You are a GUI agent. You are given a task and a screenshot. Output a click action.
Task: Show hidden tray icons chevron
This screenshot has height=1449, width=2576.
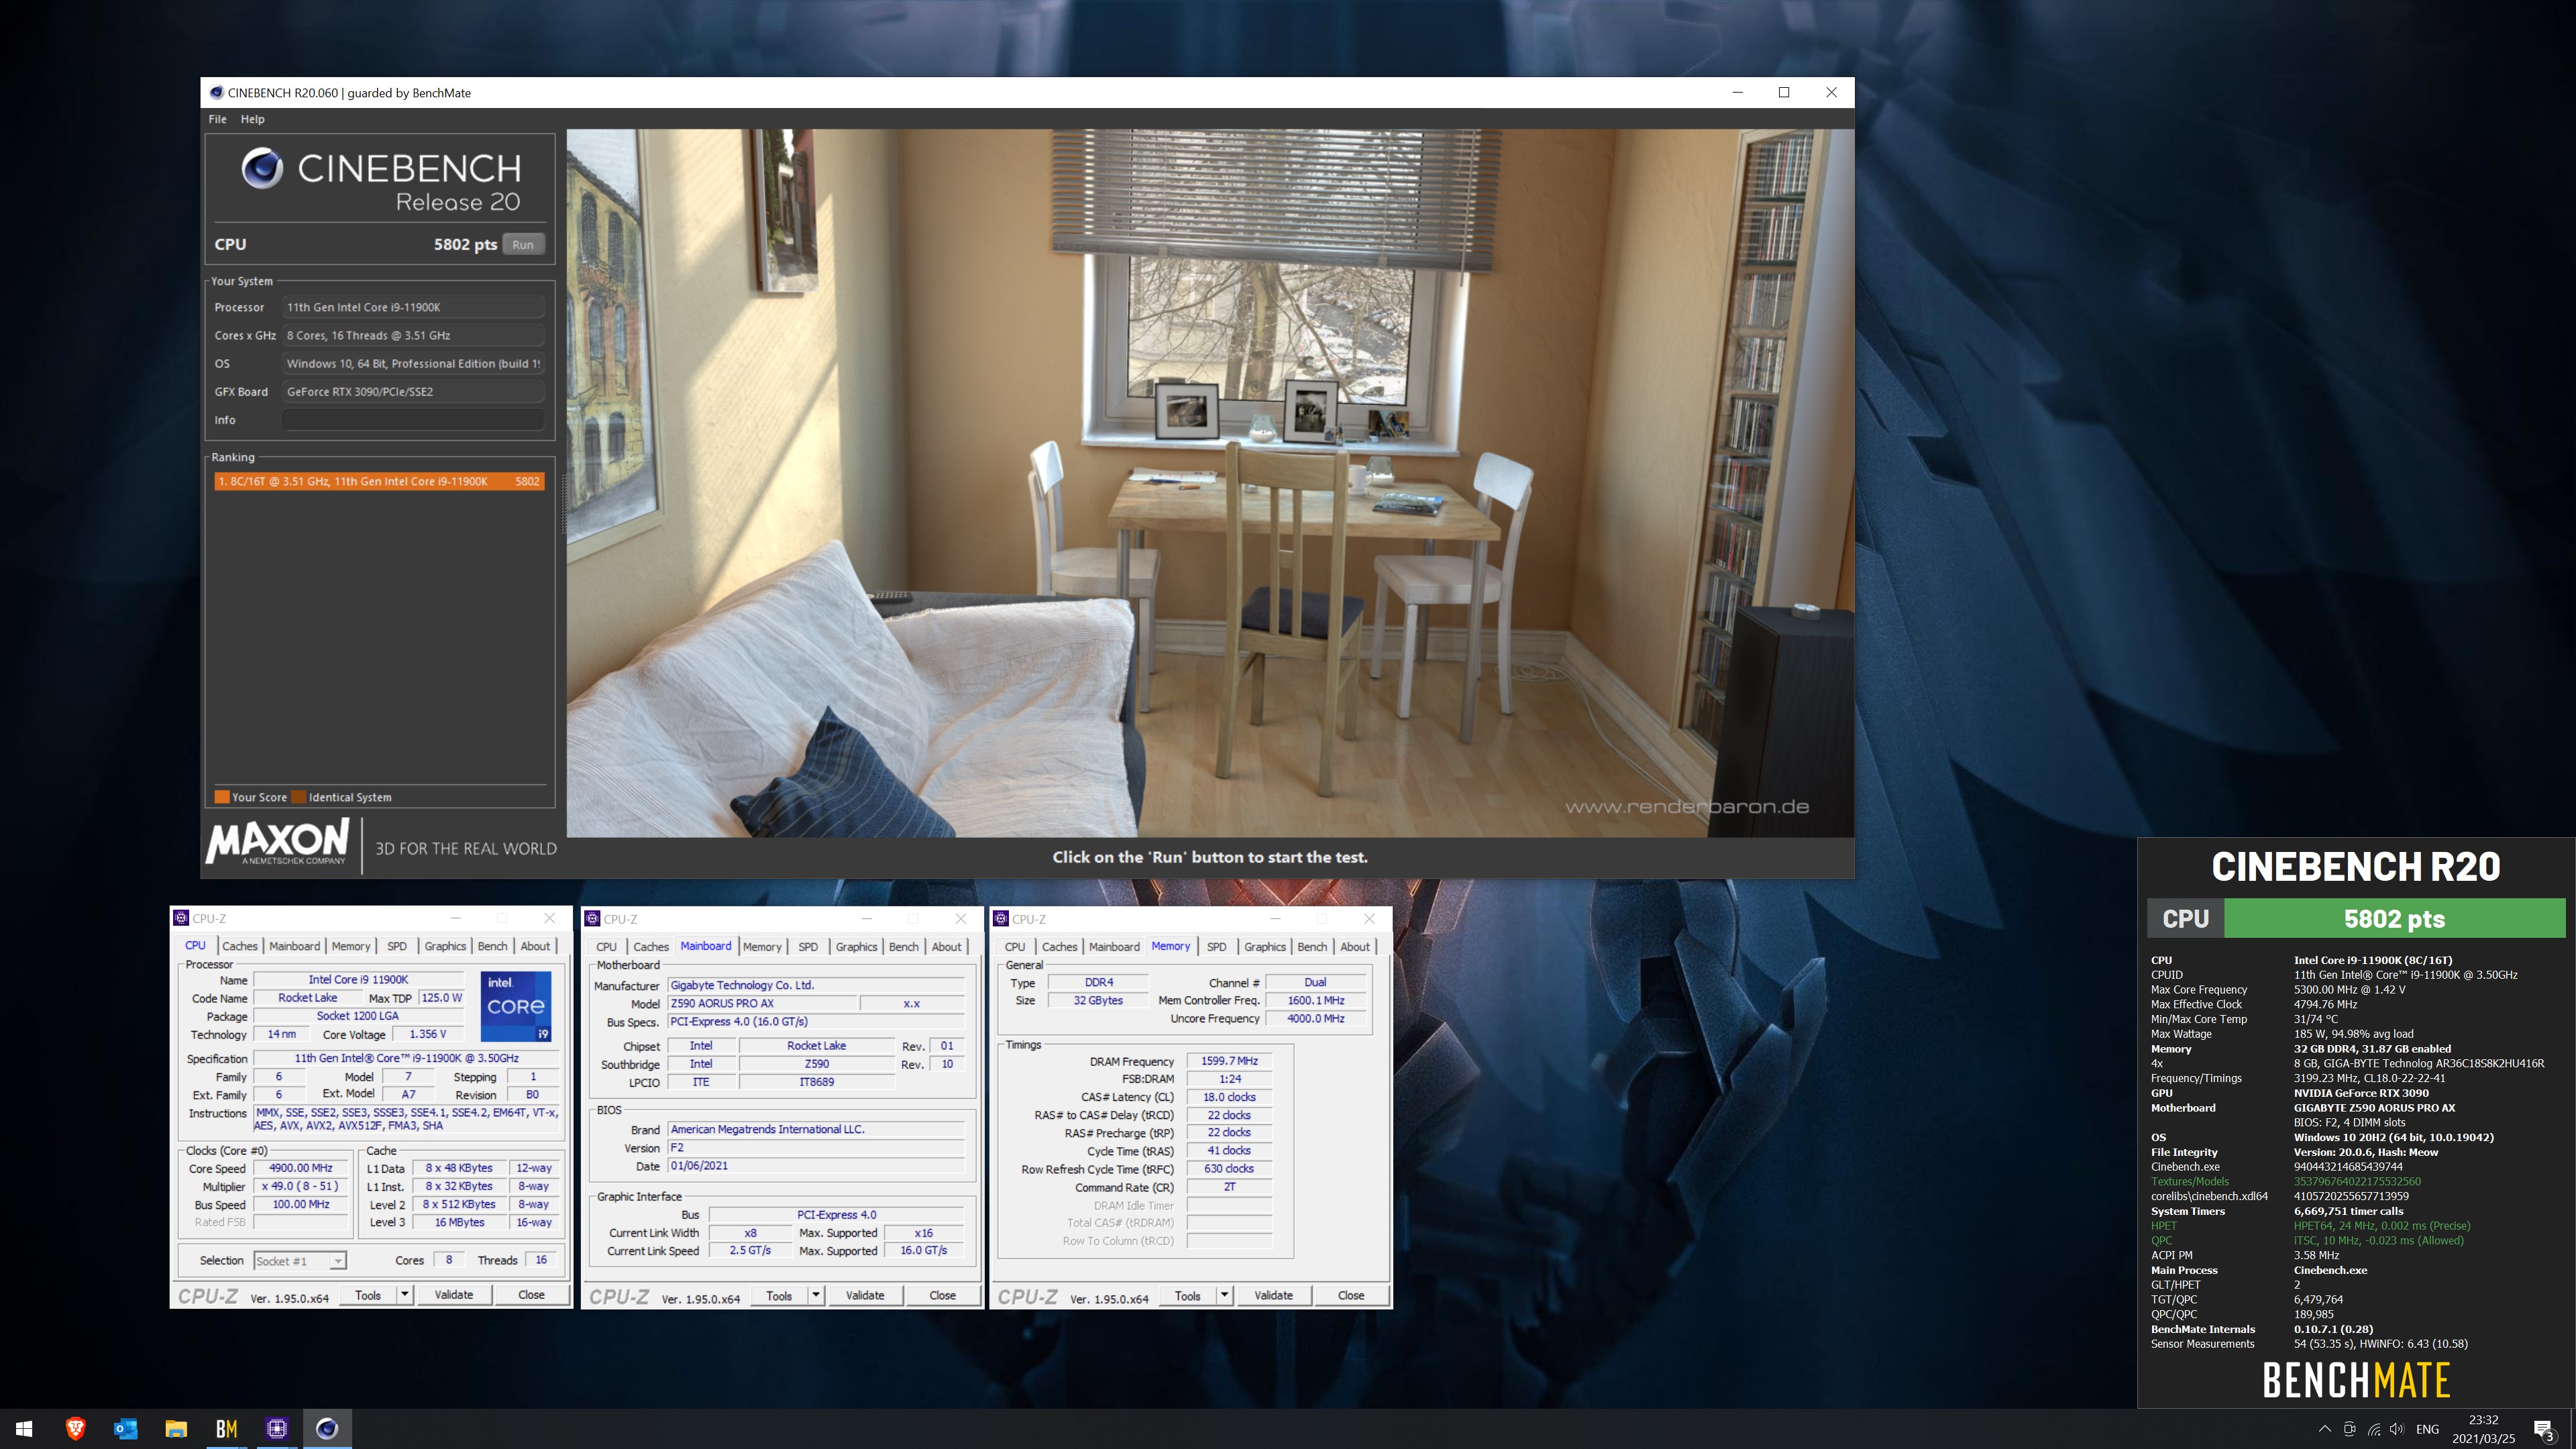tap(2325, 1429)
